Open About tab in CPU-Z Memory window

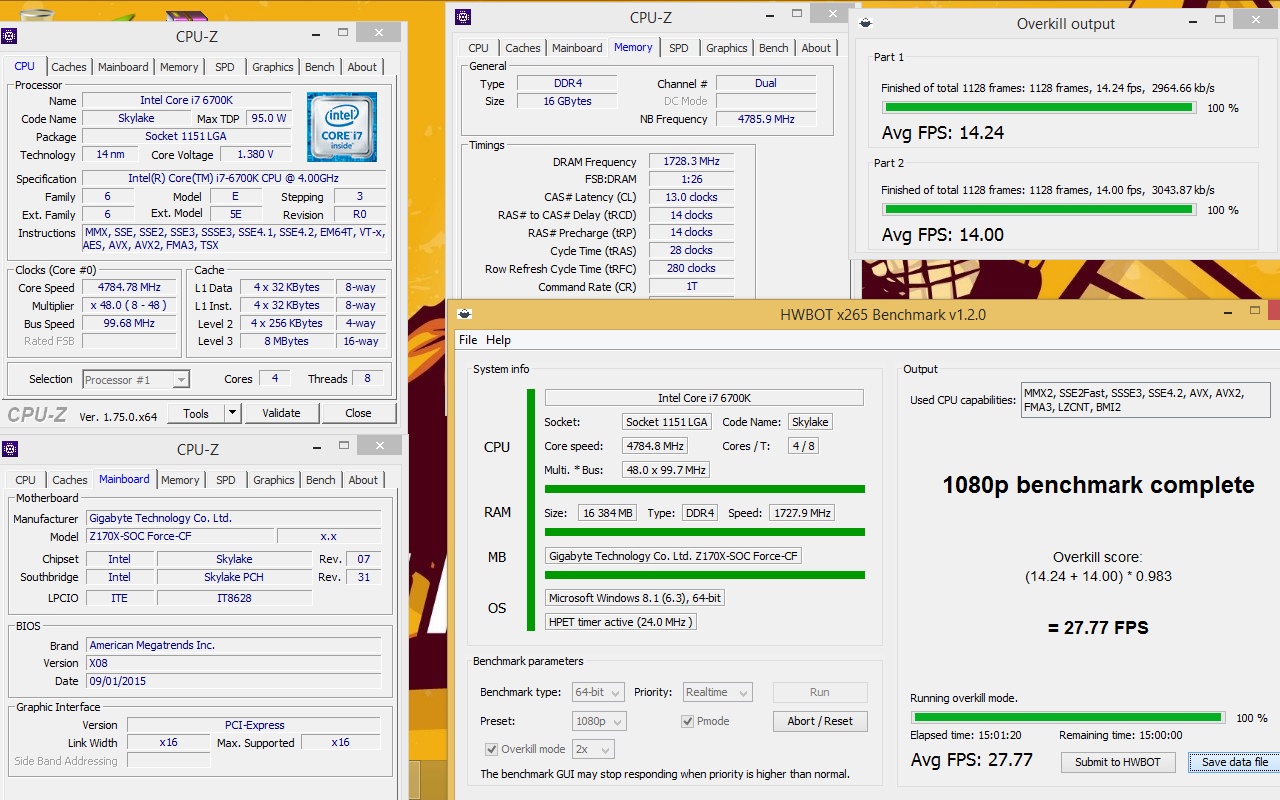(816, 48)
